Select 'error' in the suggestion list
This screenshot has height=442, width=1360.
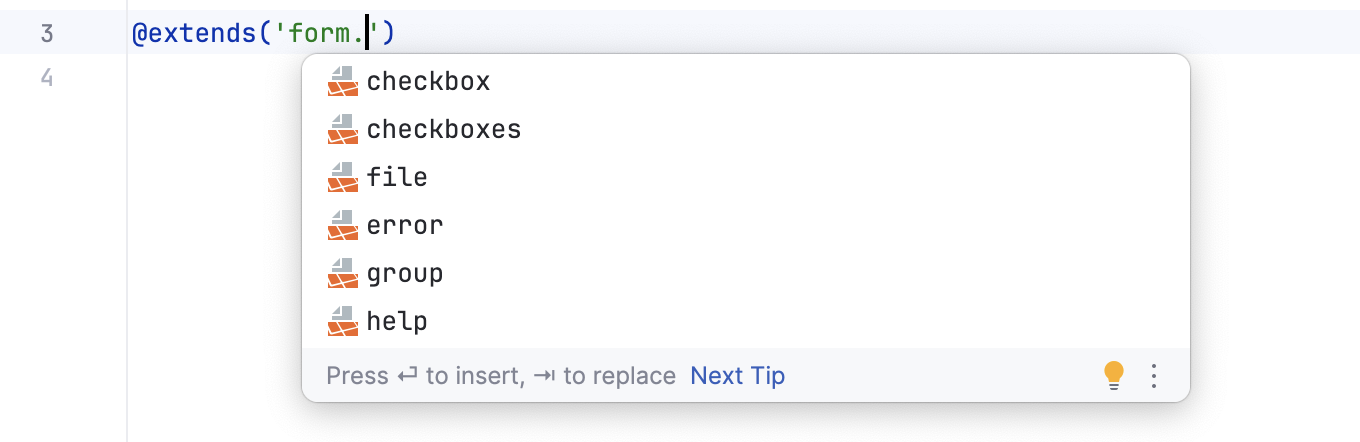pyautogui.click(x=405, y=225)
